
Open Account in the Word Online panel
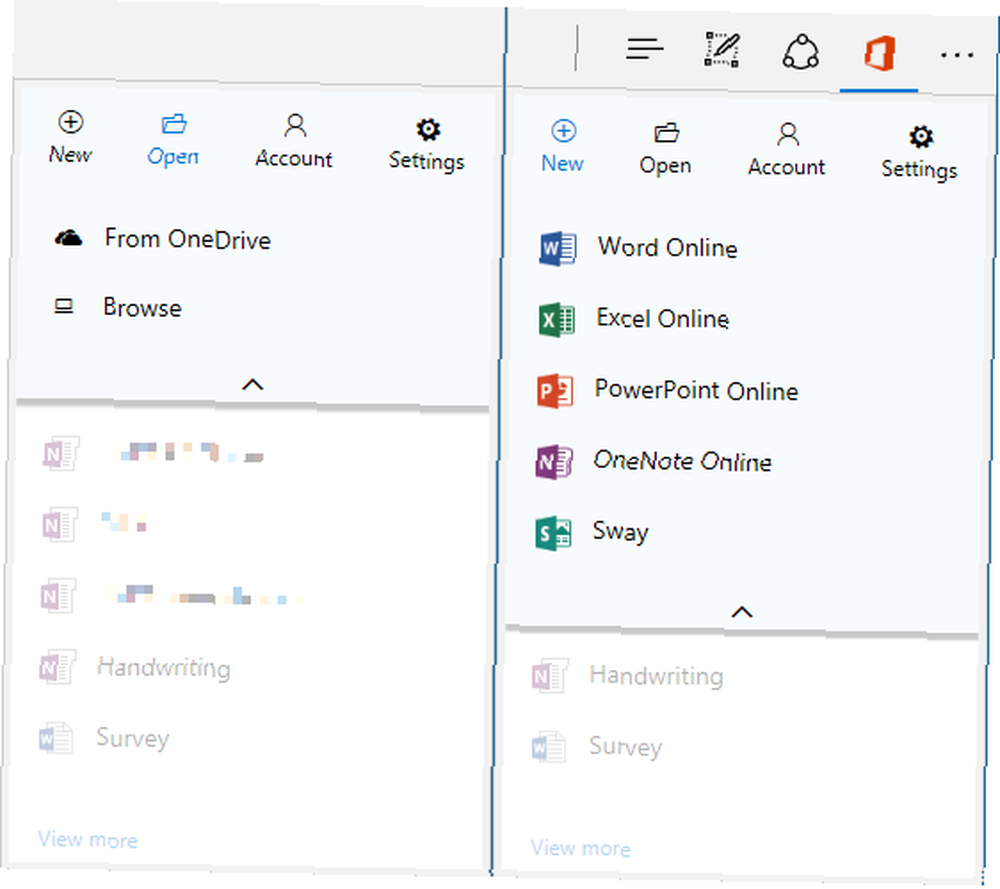786,150
